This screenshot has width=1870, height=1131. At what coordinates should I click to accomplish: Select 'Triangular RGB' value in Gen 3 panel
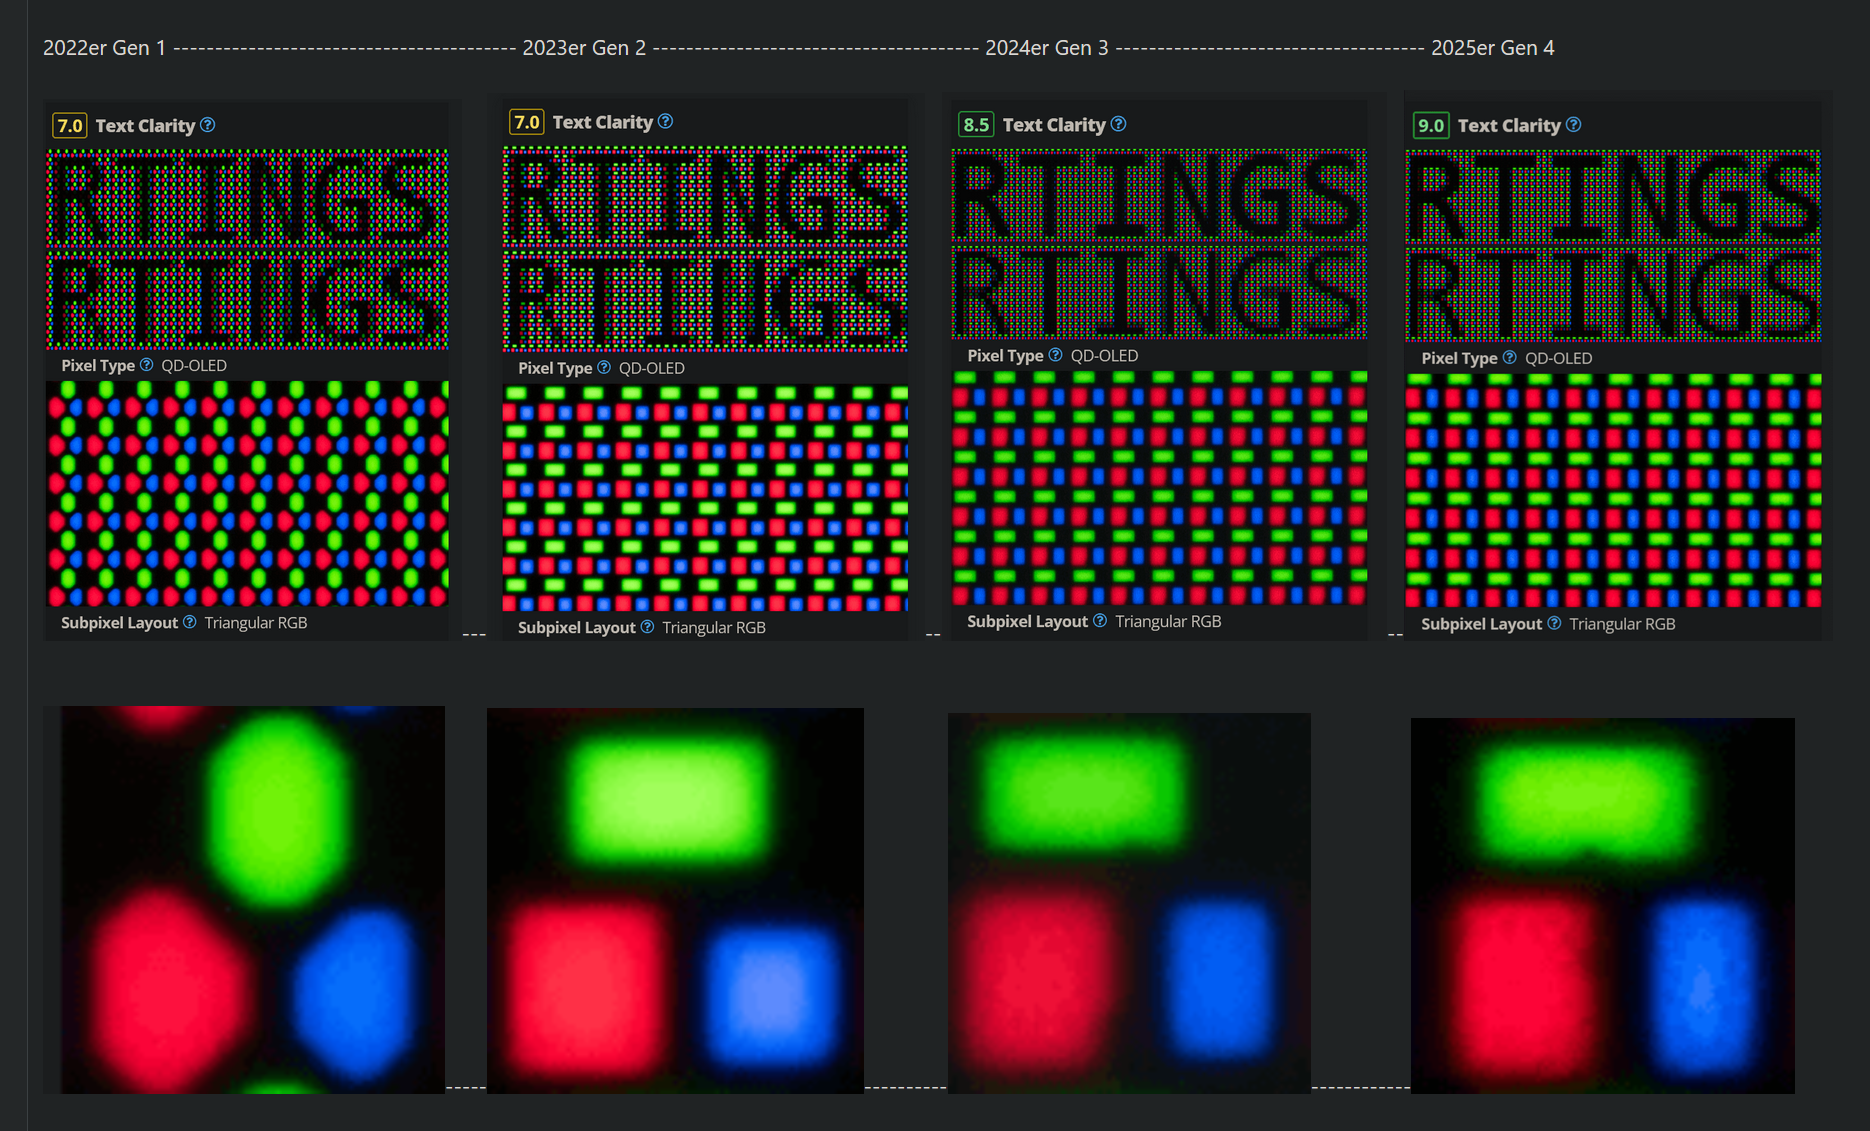(1168, 622)
